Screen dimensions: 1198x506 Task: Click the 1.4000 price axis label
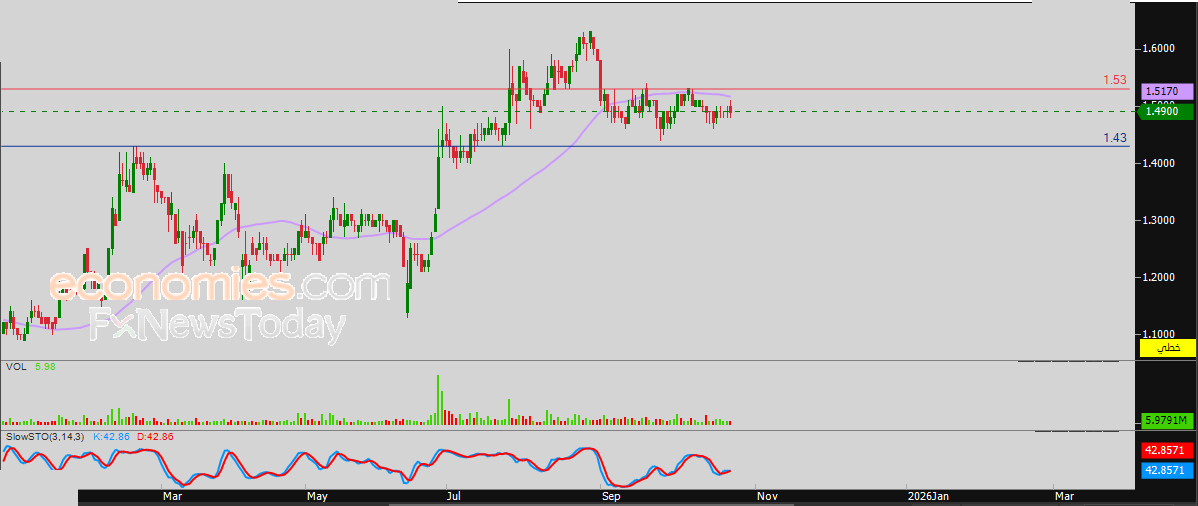[x=1158, y=164]
